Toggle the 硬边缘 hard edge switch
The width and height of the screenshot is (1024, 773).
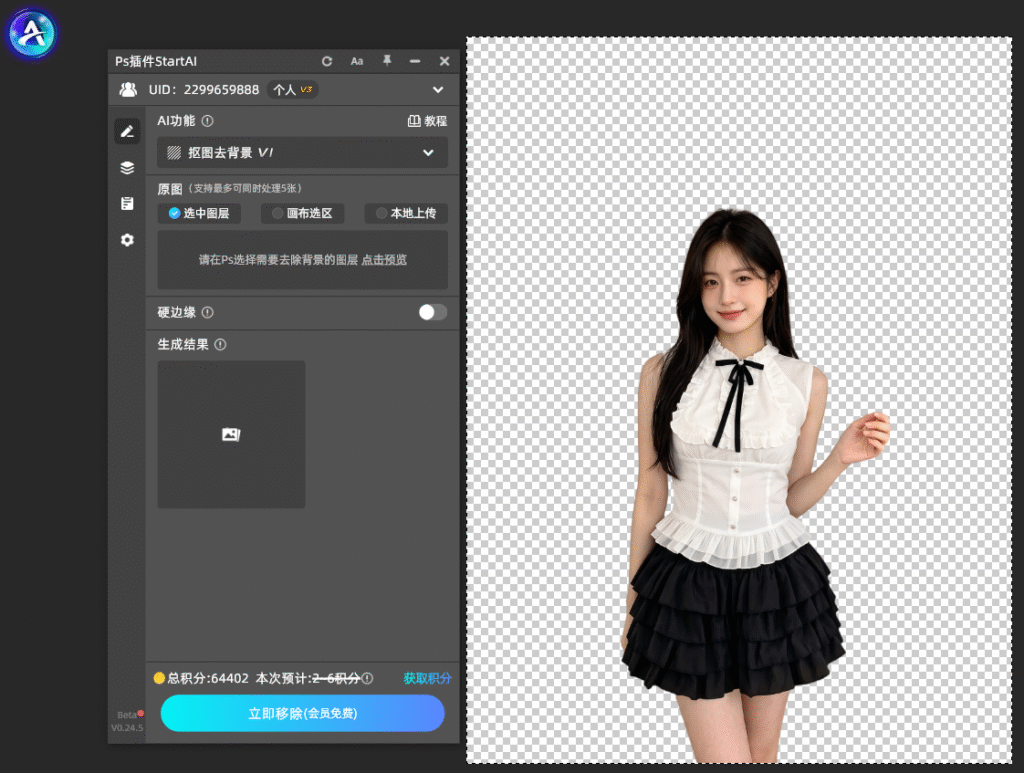tap(433, 312)
